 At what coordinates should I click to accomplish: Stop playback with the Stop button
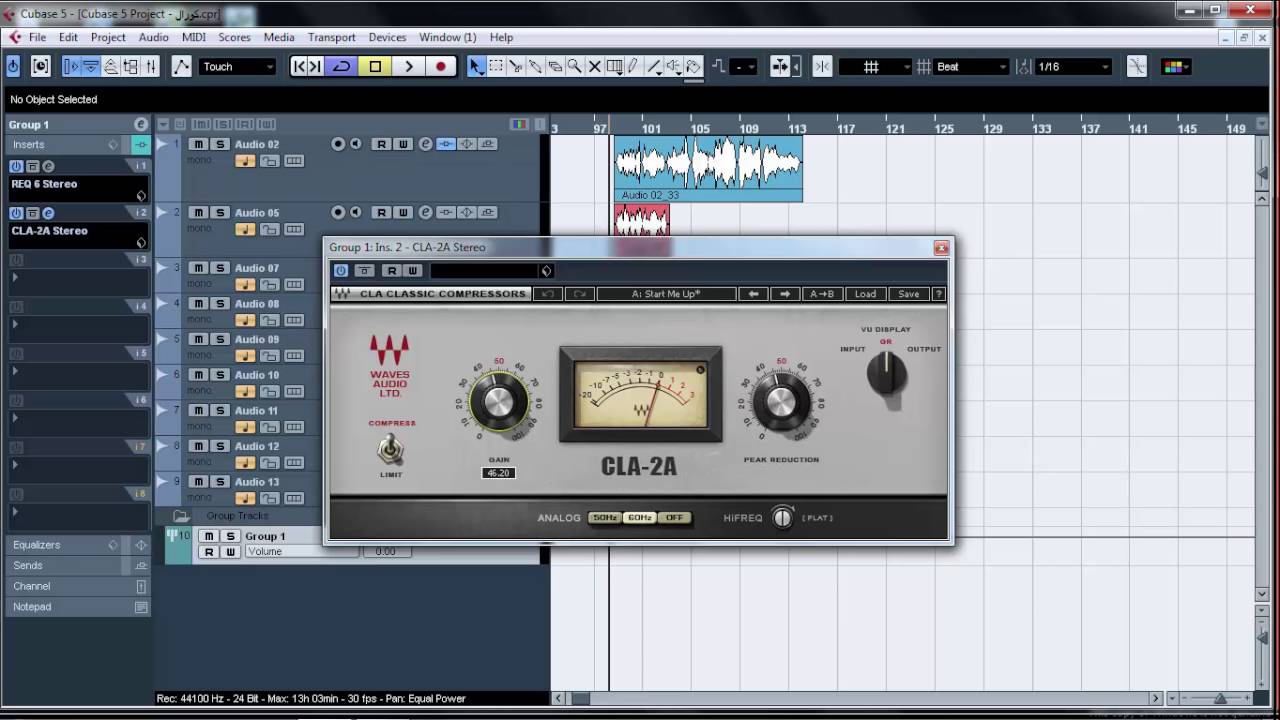pyautogui.click(x=375, y=67)
